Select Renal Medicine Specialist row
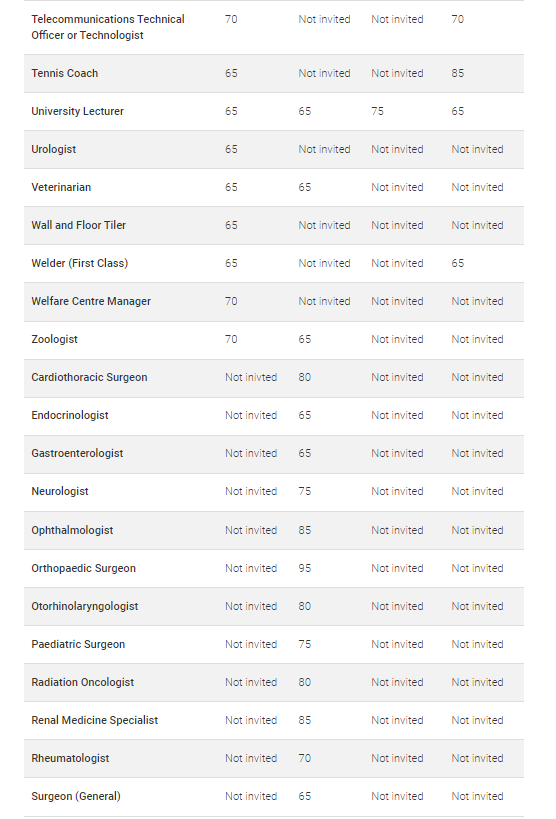556x819 pixels. click(x=274, y=721)
